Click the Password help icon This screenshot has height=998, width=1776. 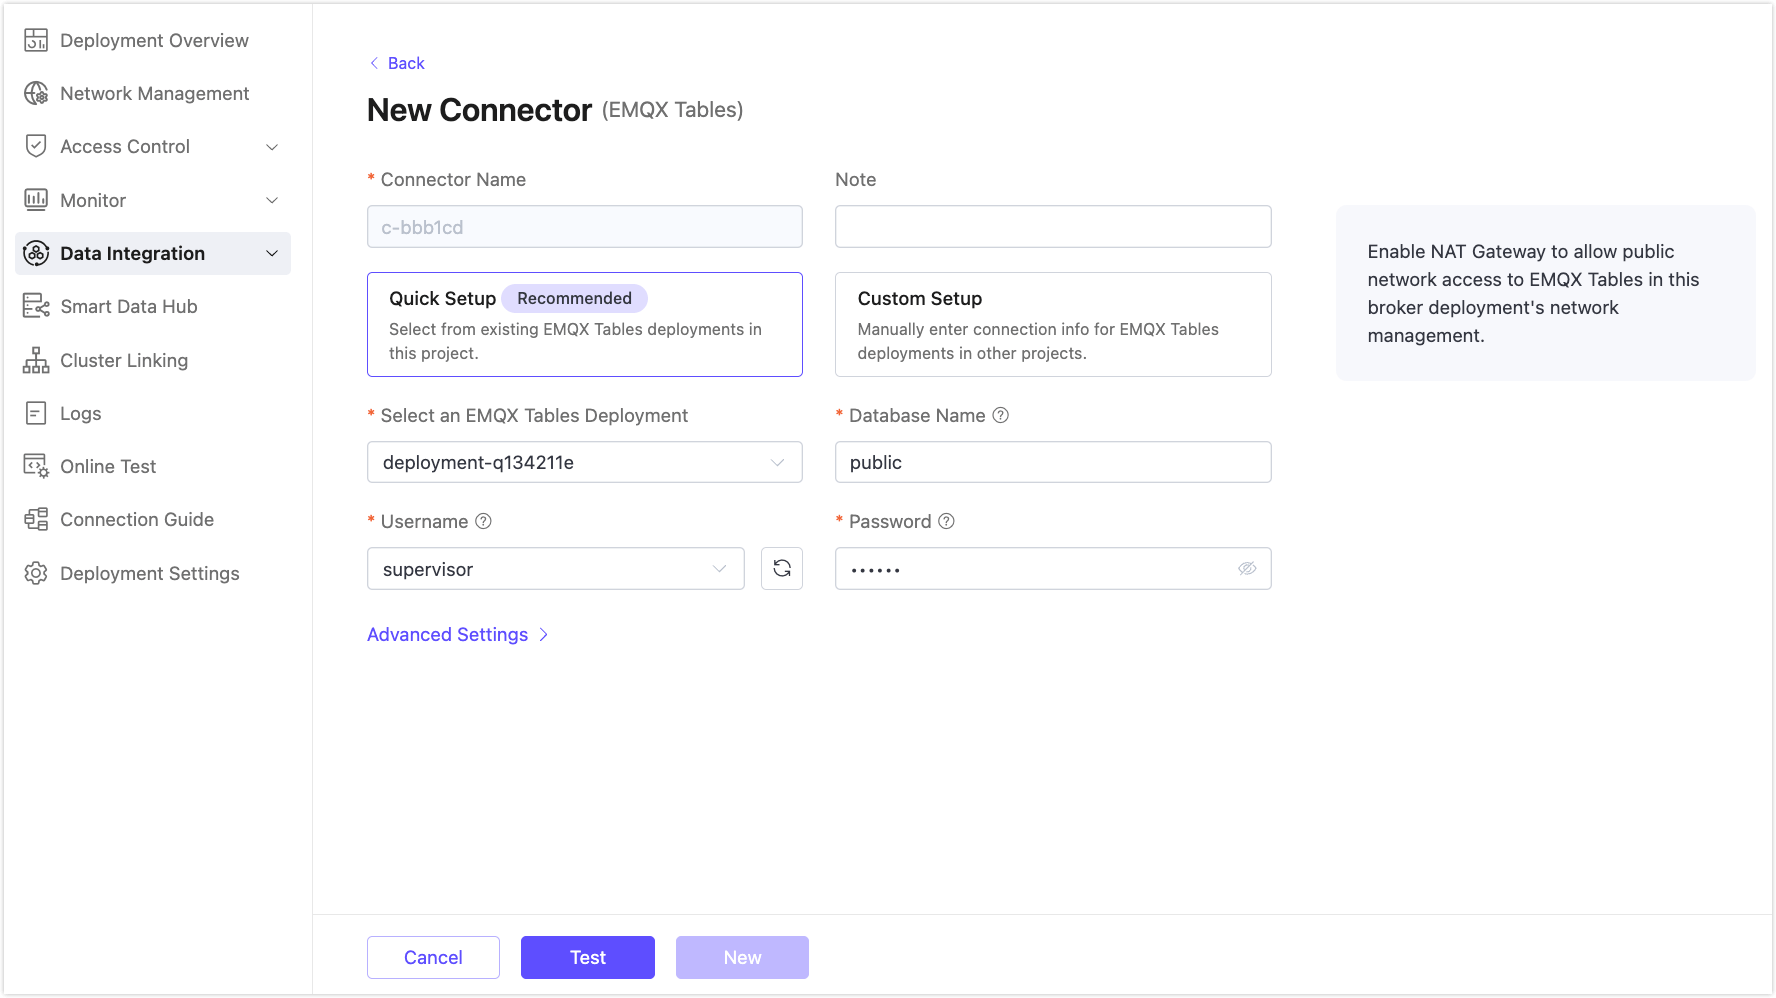click(946, 521)
